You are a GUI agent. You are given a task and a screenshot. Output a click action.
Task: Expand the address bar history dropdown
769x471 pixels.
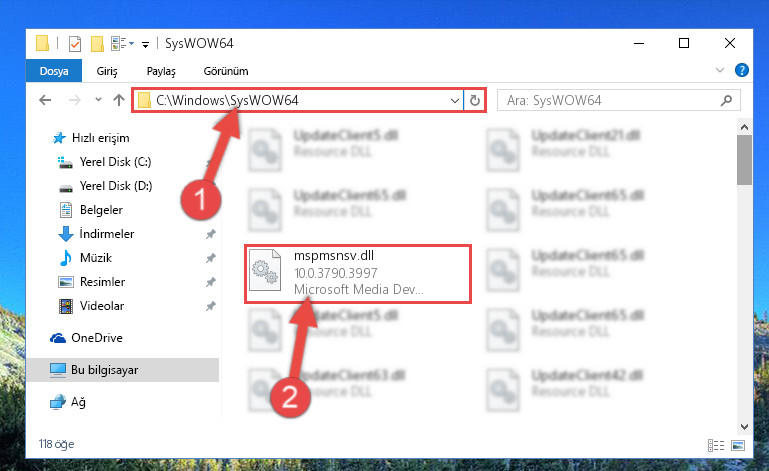455,101
